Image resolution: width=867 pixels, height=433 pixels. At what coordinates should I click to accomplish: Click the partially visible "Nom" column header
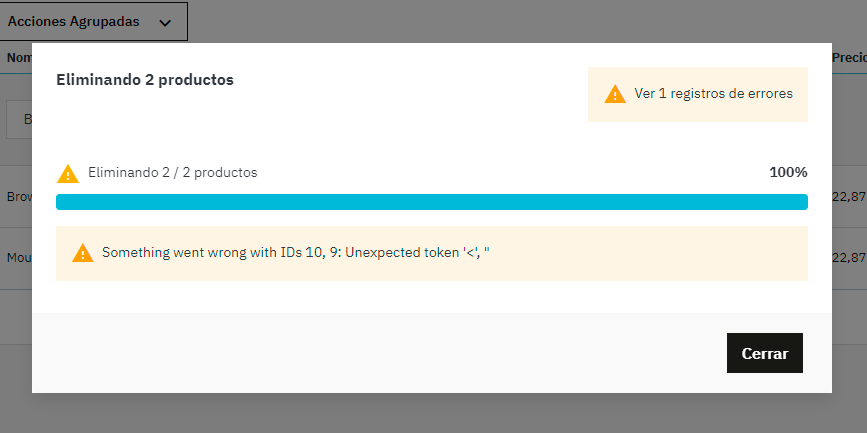[19, 58]
